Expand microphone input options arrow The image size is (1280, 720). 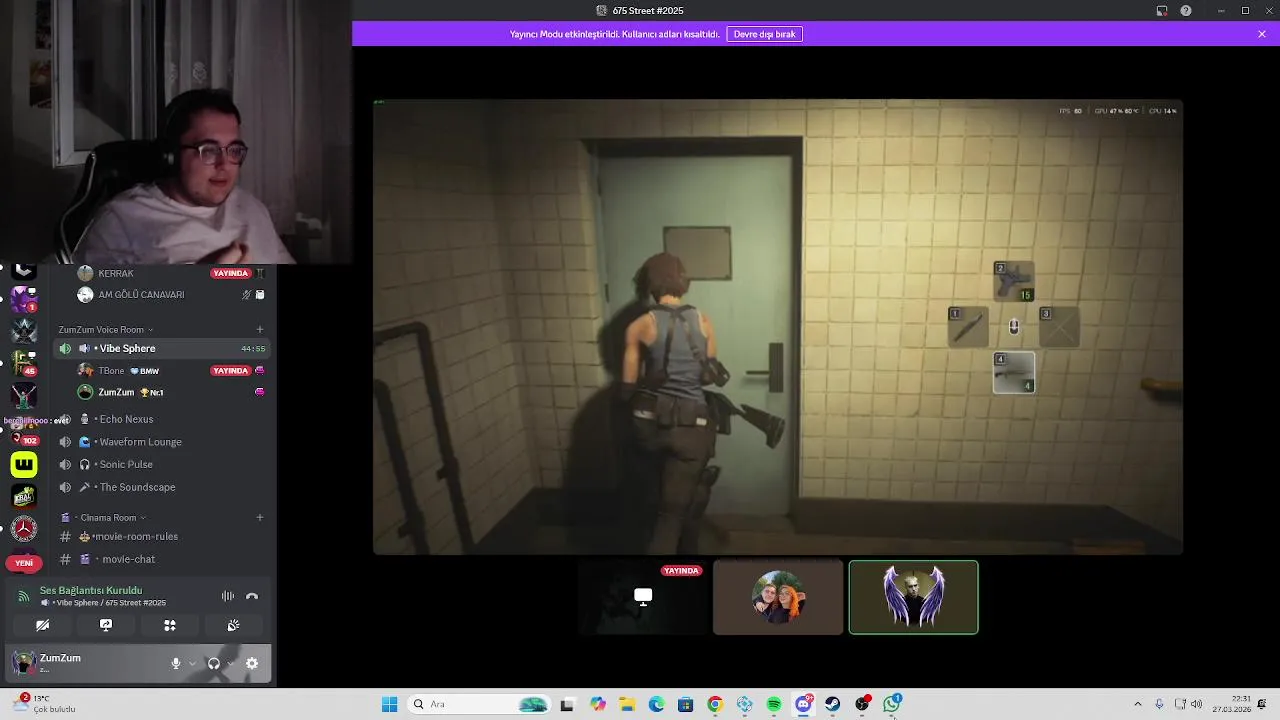[x=192, y=663]
